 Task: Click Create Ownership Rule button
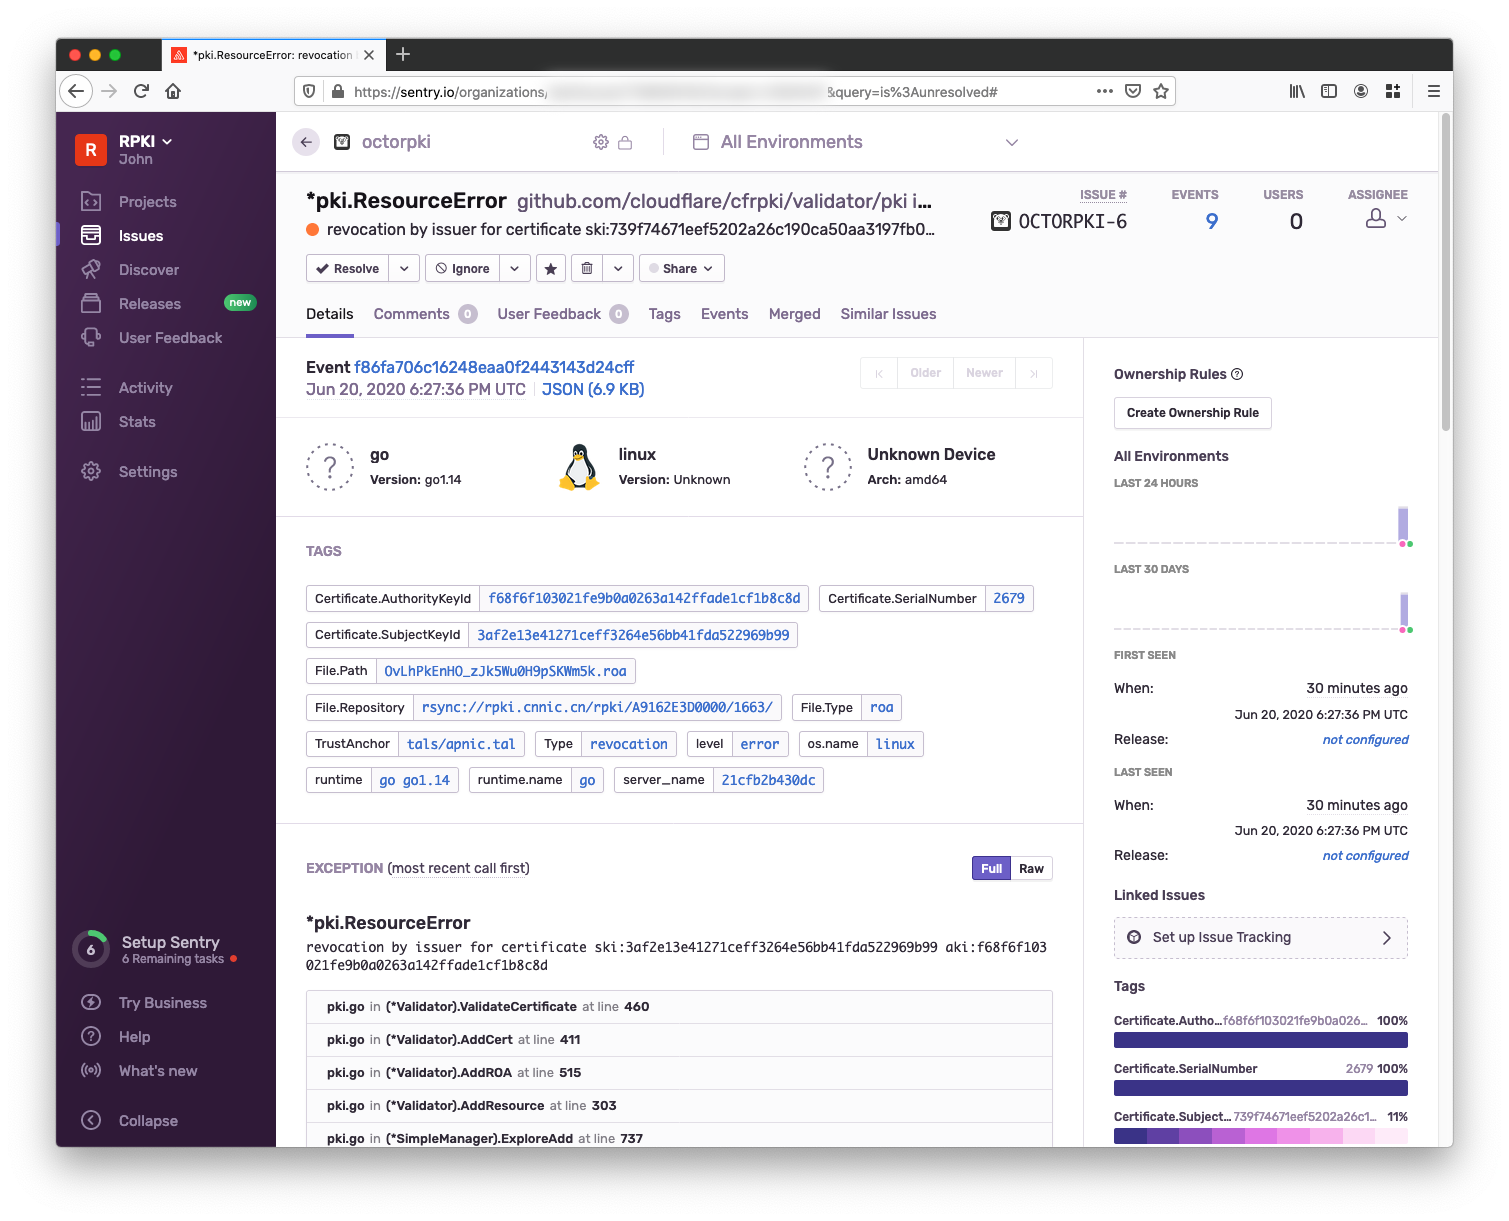point(1192,413)
